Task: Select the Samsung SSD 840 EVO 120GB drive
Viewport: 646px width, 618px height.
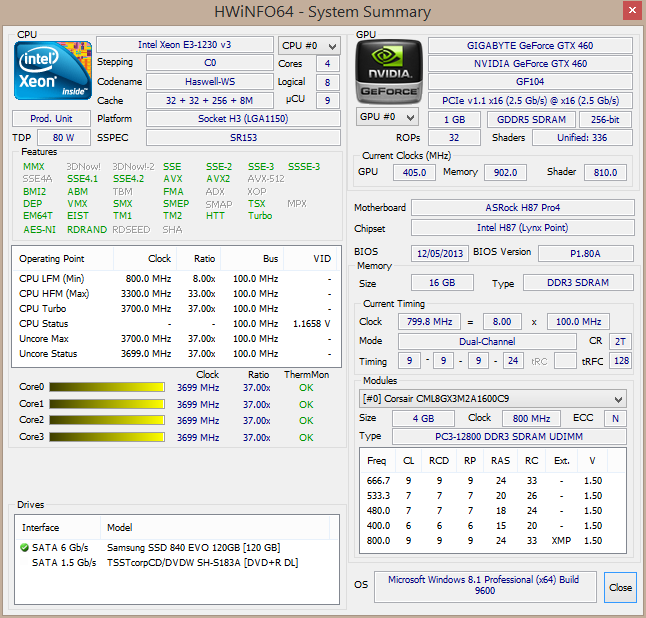Action: [x=176, y=548]
